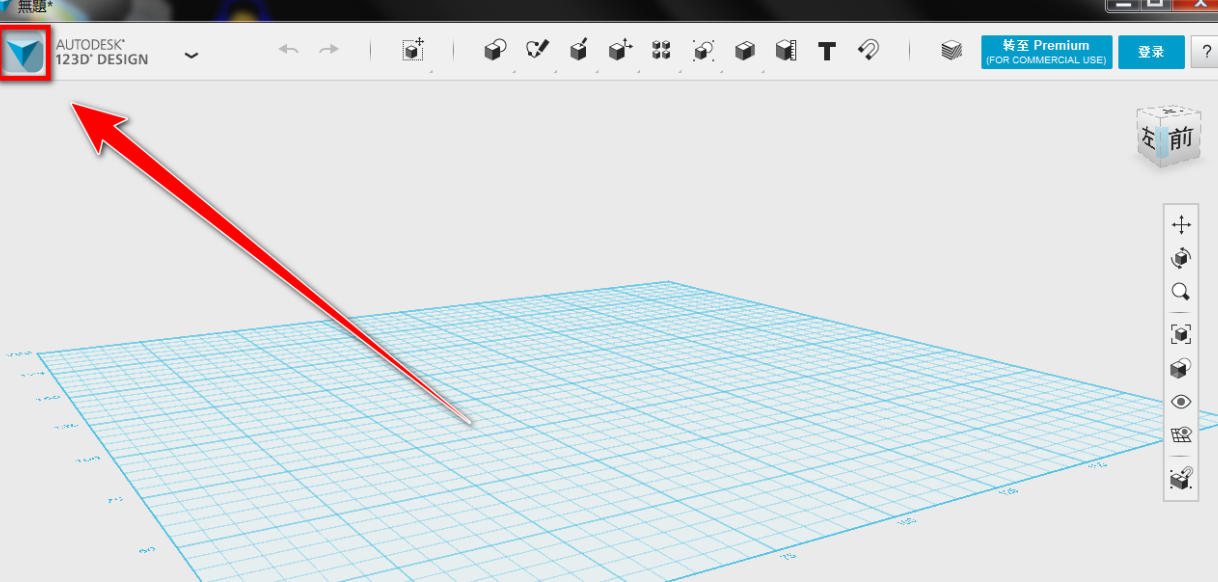Toggle the Snap magnet tool
Screen dimensions: 1218x582
pos(869,50)
